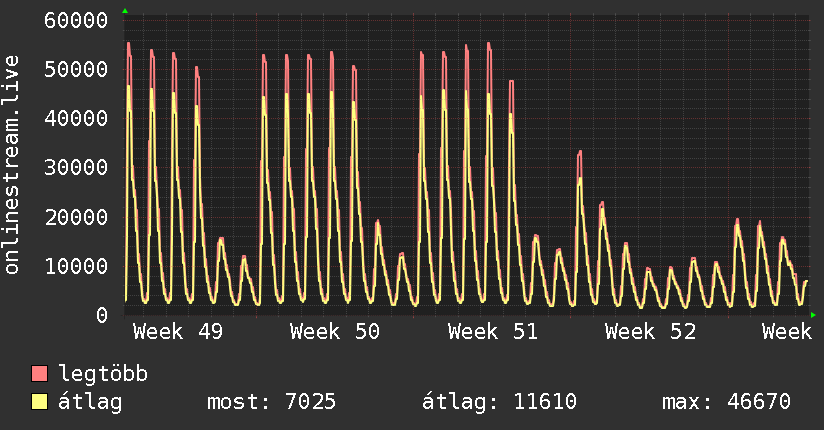Click the 'max: 46670' statistic
Image resolution: width=824 pixels, height=430 pixels.
(x=726, y=402)
